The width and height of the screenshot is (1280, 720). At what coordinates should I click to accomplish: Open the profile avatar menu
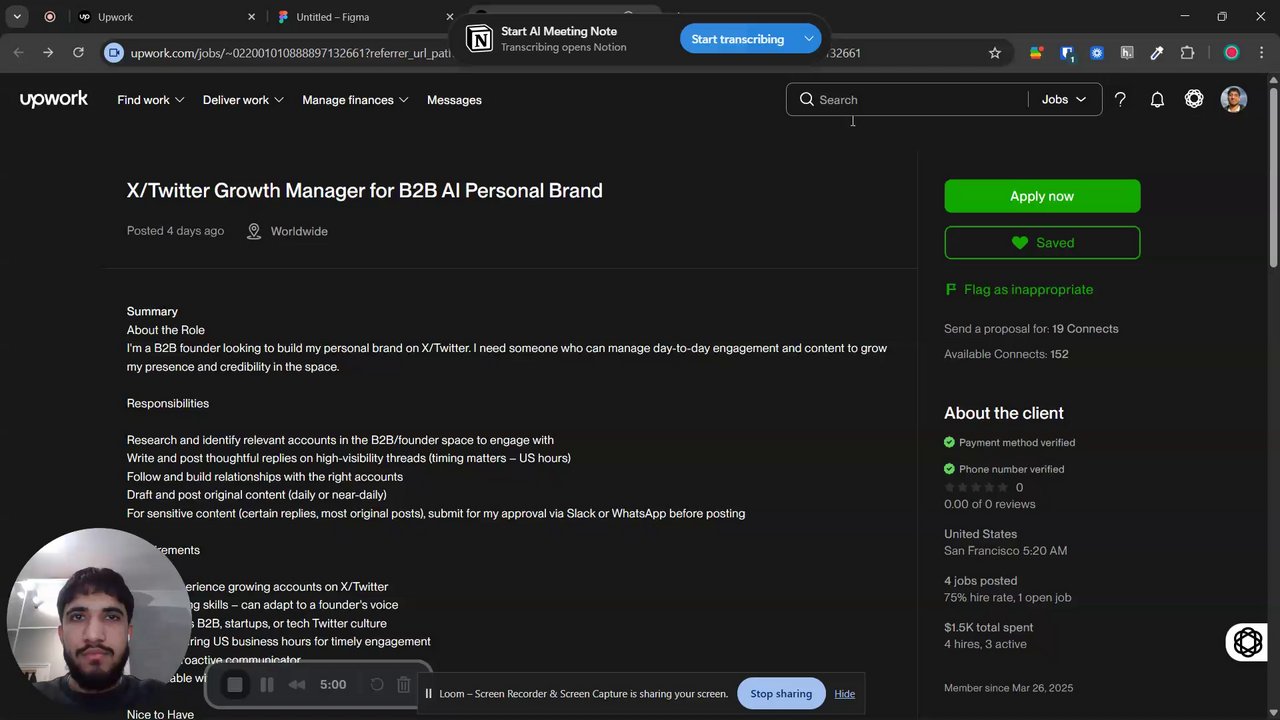[x=1234, y=99]
